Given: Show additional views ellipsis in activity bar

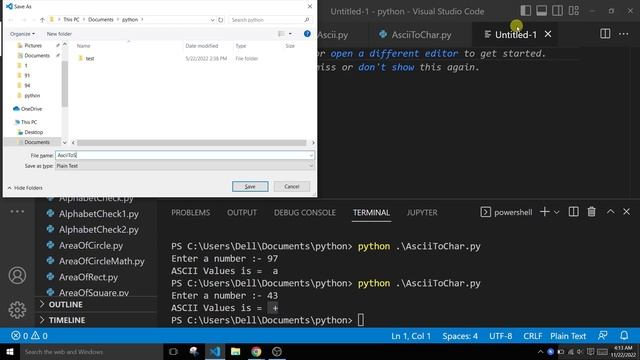Looking at the screenshot, I should pos(17,211).
